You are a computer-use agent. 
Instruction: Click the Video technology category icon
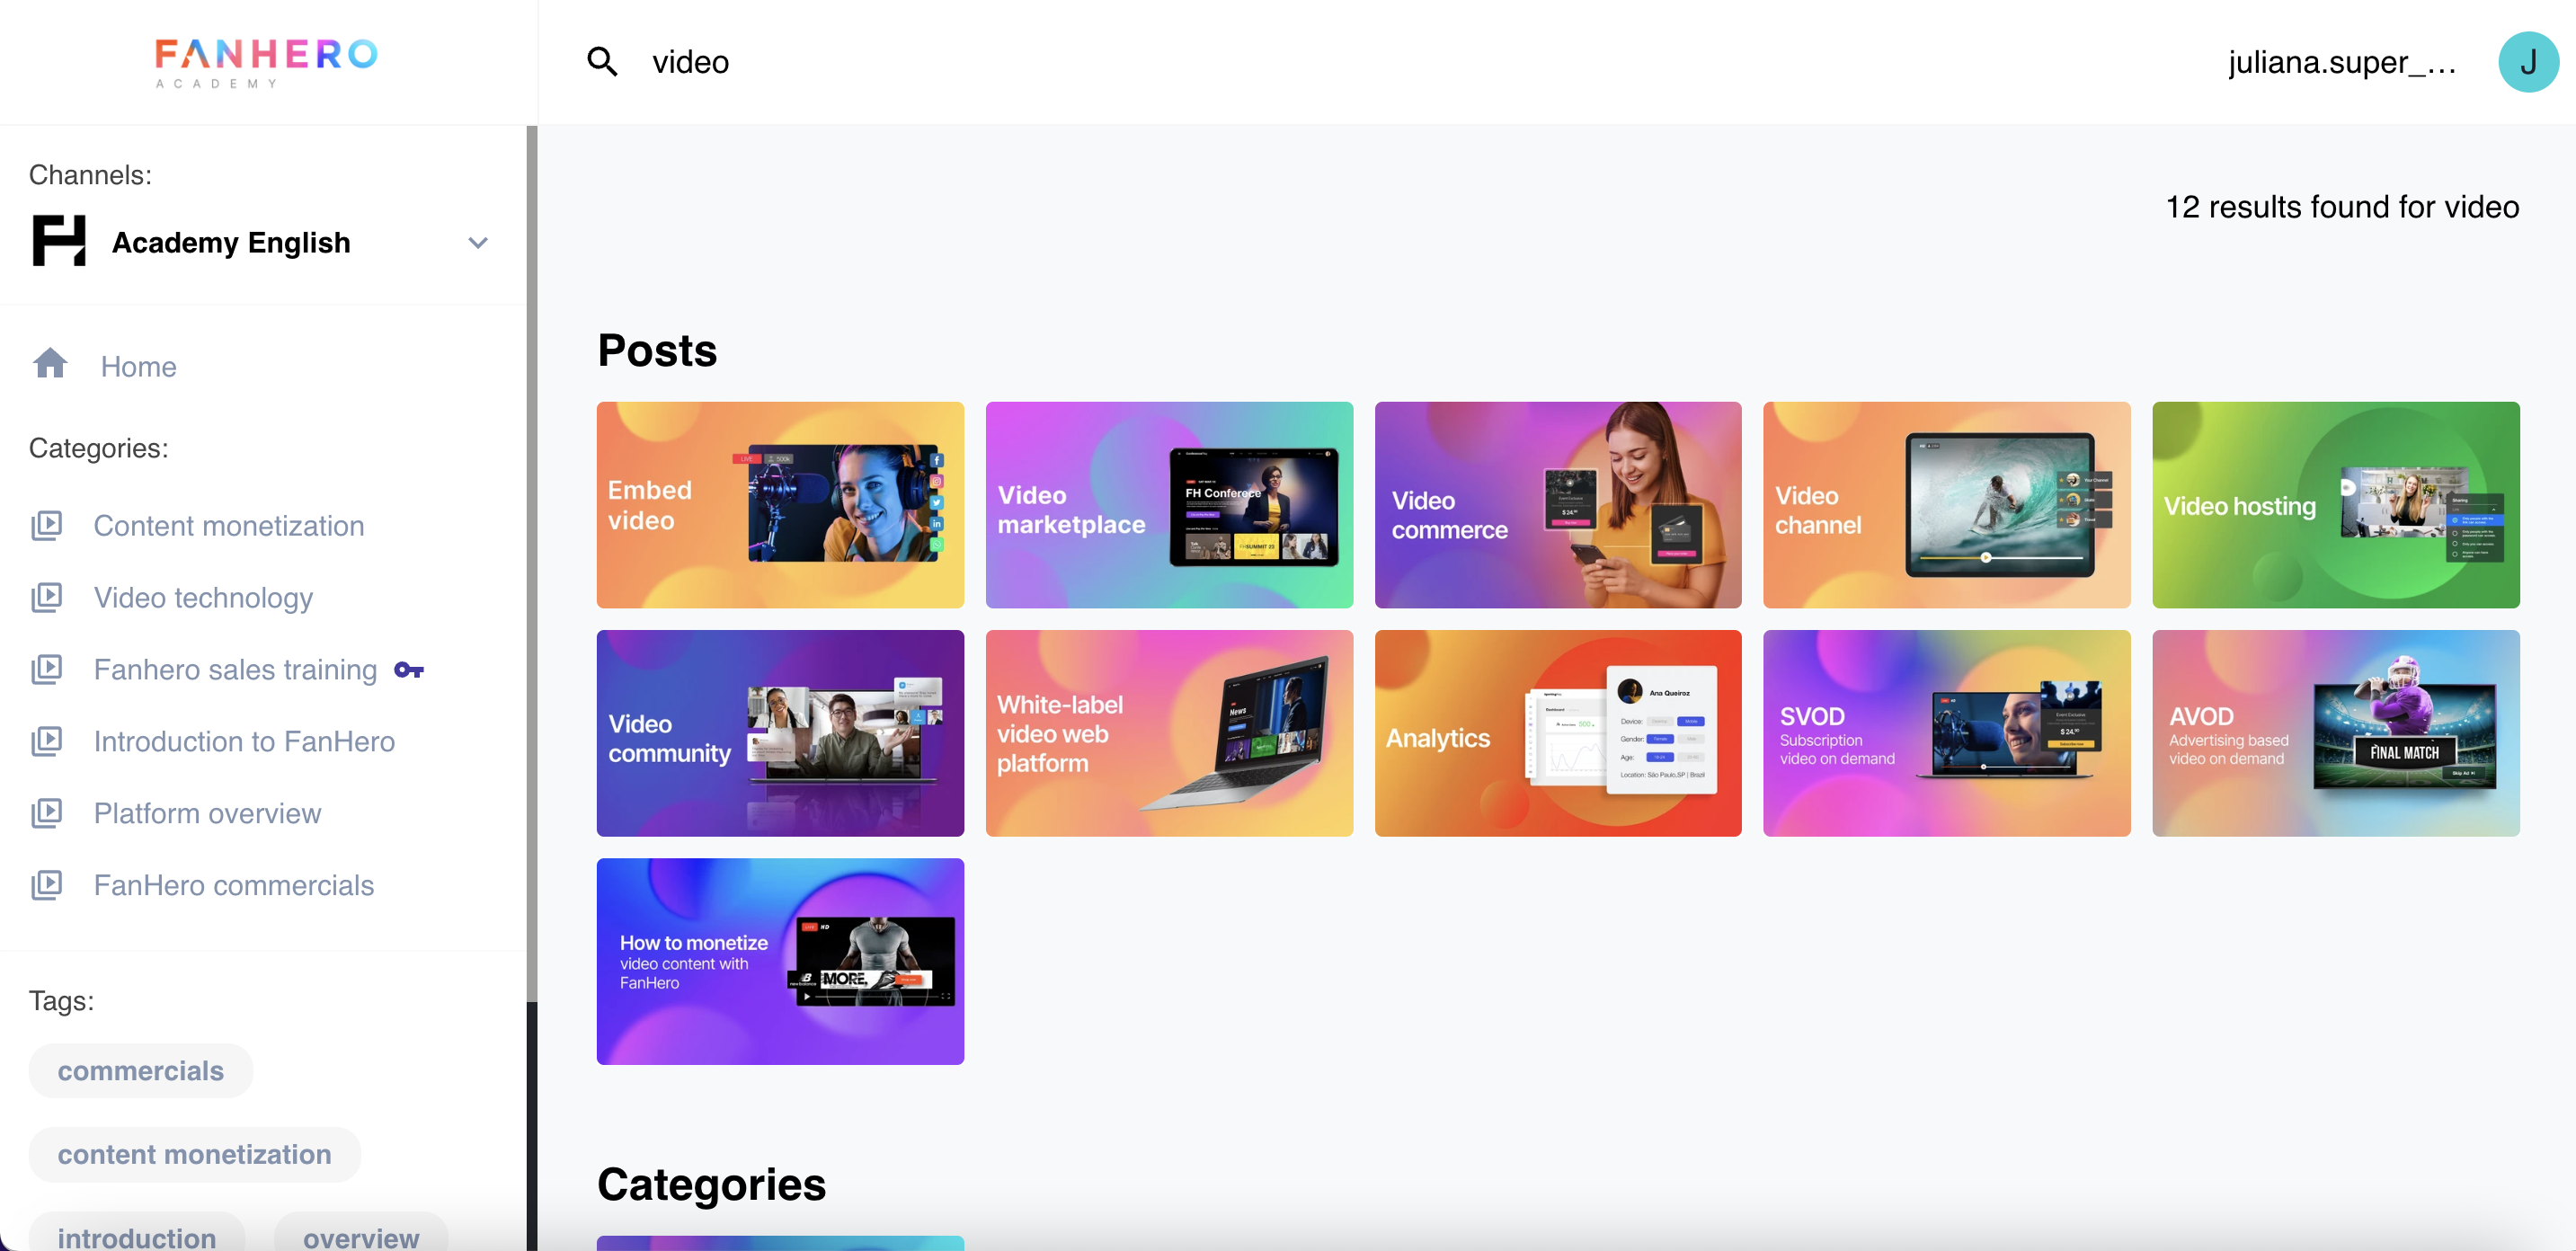coord(46,597)
